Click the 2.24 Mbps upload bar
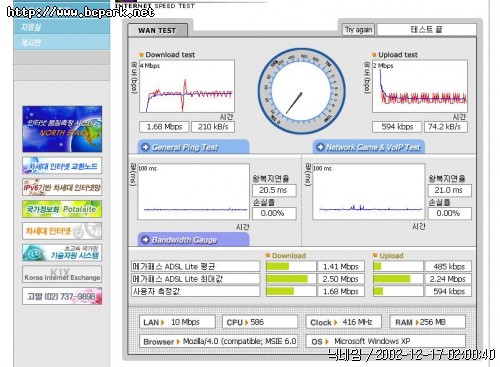Image resolution: width=500 pixels, height=367 pixels. (398, 279)
